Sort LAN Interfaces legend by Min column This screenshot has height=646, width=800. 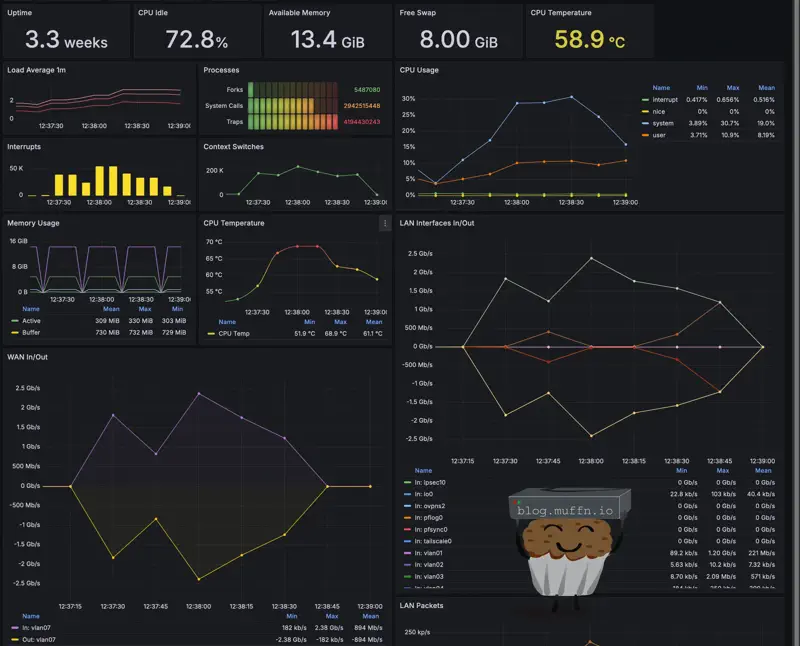point(682,470)
